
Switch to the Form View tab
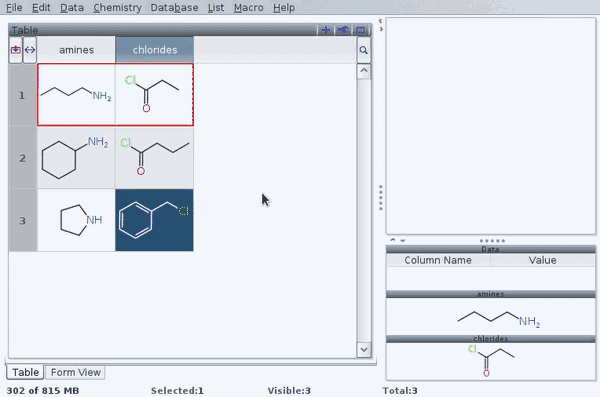75,372
